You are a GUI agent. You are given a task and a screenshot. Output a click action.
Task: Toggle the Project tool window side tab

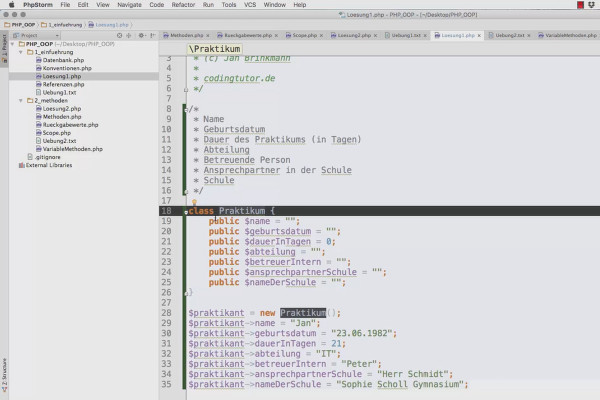(x=4, y=50)
